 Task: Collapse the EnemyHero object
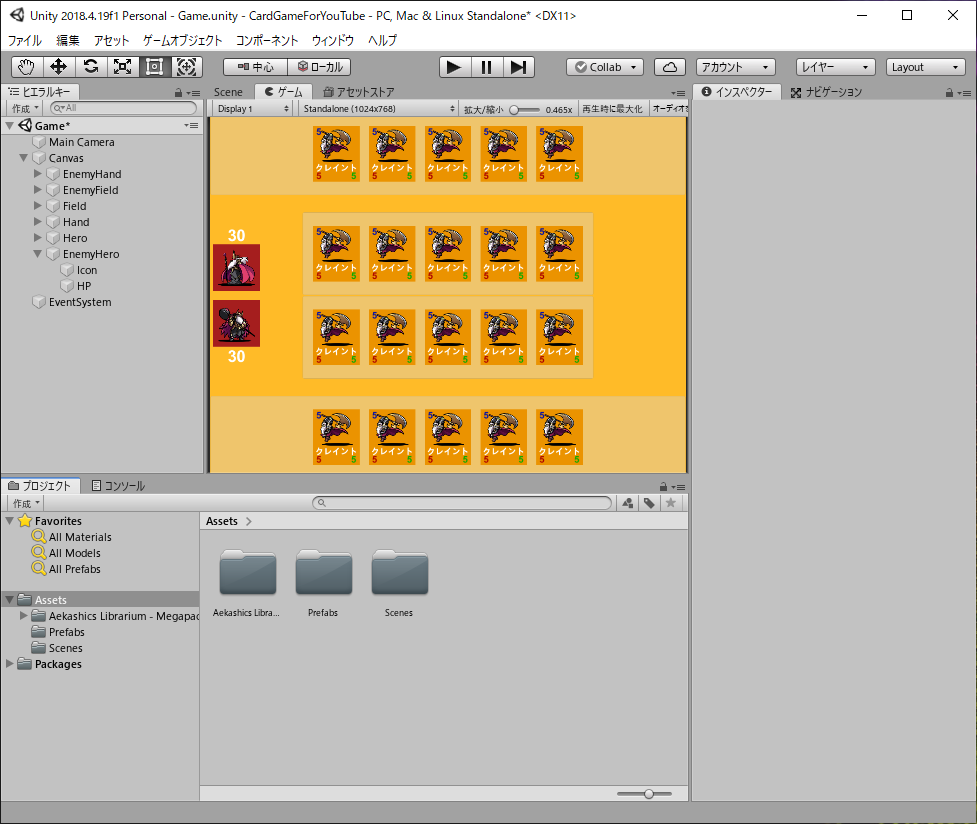click(x=37, y=254)
